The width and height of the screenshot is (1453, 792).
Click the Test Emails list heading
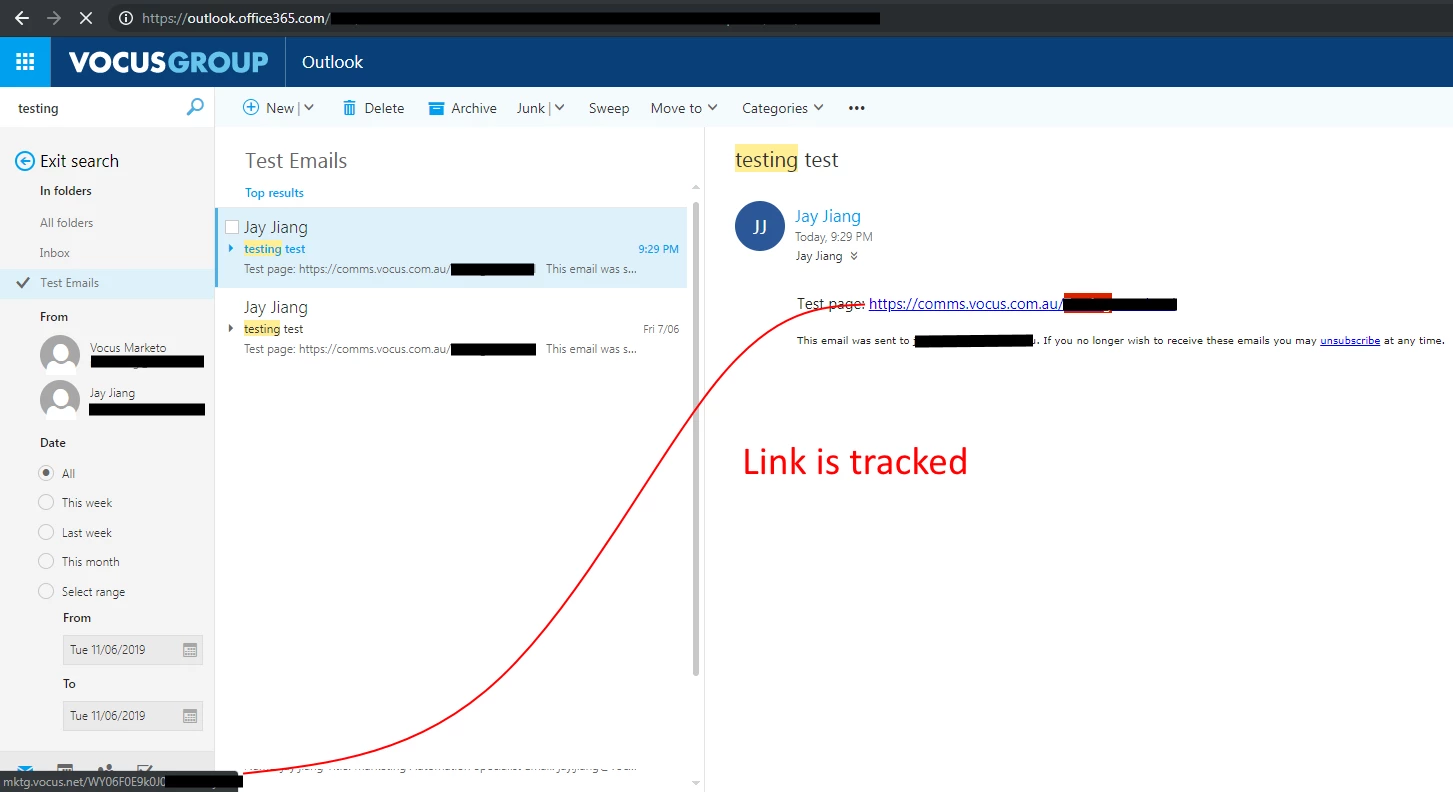(296, 161)
